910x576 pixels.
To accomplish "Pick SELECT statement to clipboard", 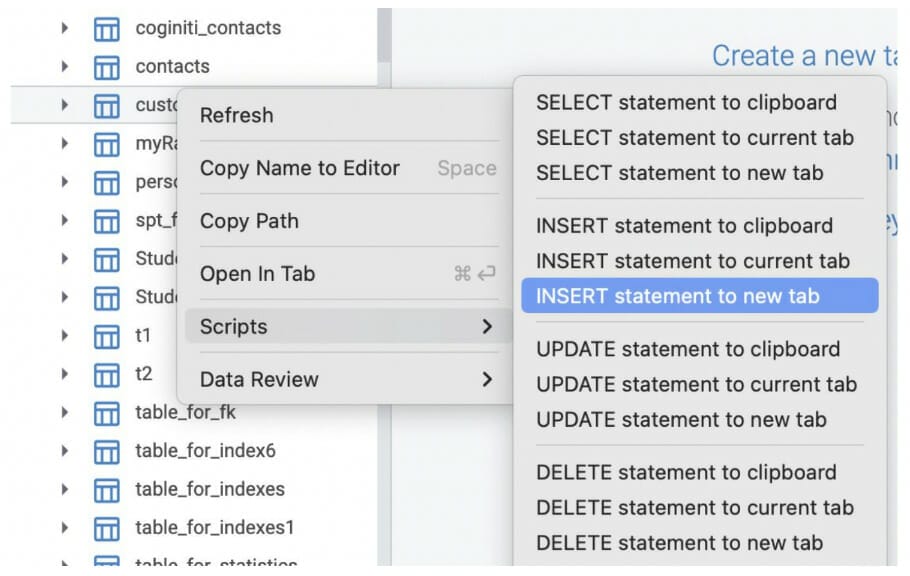I will tap(686, 102).
